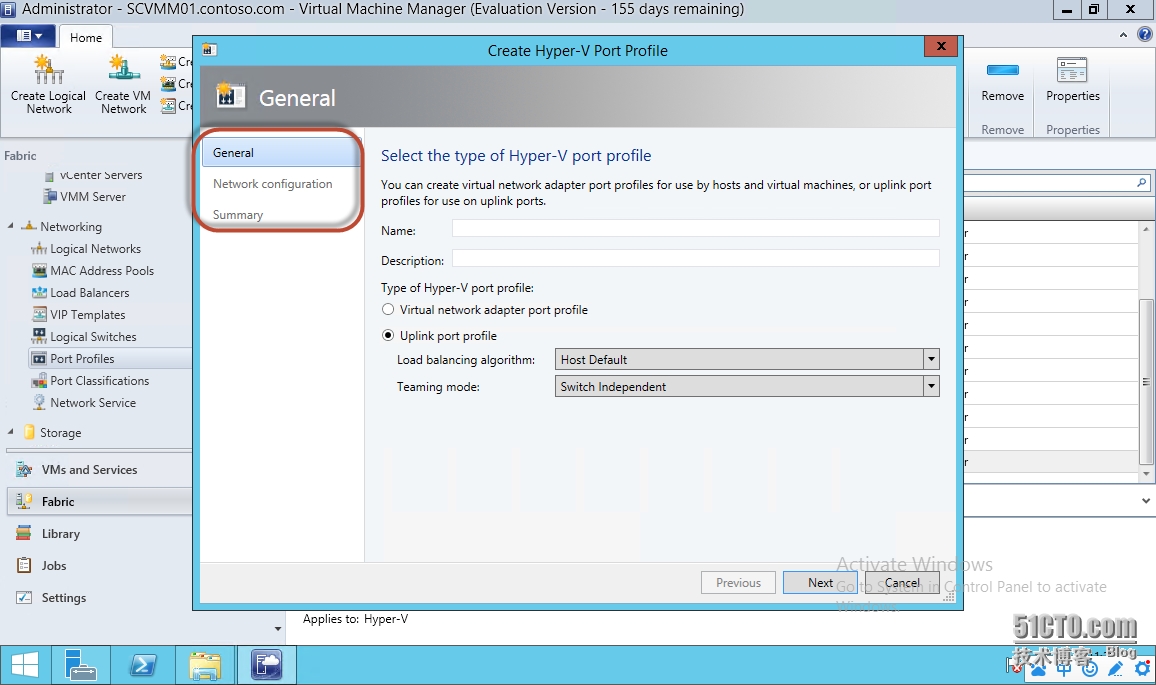Open File Explorer from the taskbar

coord(205,666)
